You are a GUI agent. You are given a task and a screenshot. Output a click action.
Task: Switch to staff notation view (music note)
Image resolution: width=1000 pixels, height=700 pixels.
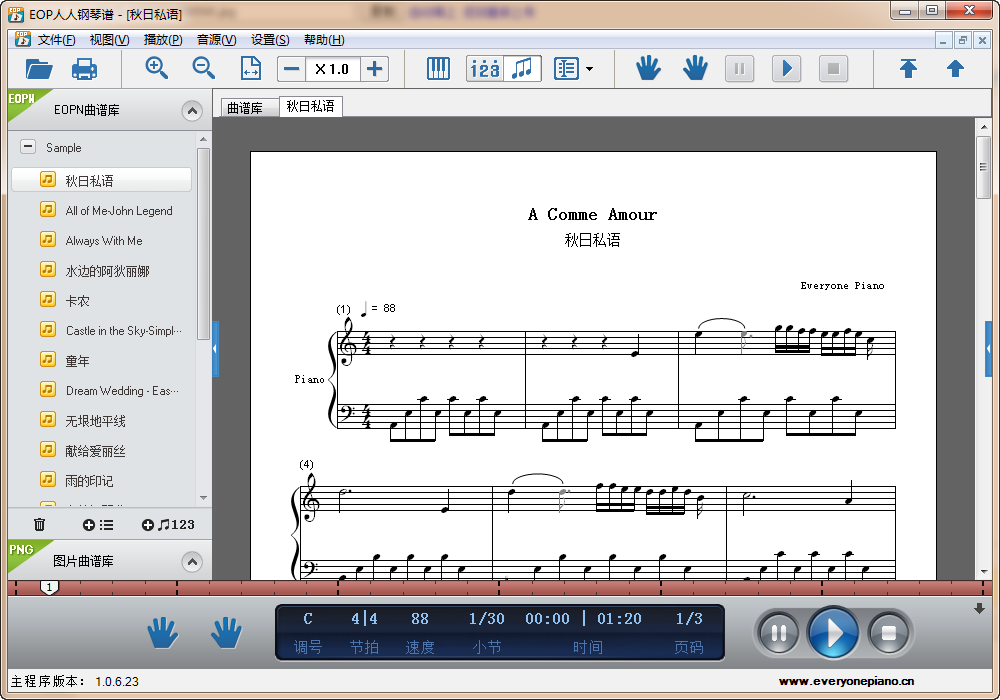(x=522, y=69)
